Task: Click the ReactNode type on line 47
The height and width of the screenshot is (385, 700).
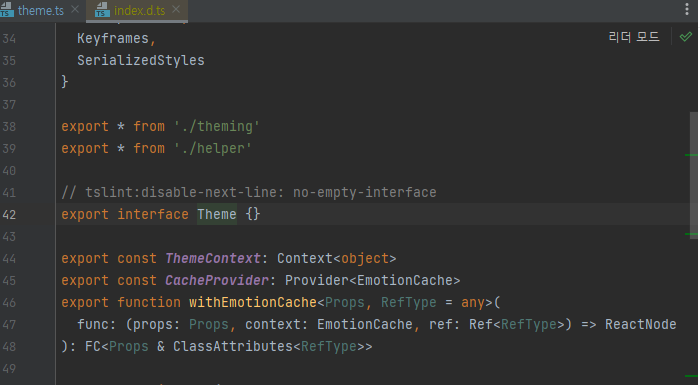Action: click(641, 324)
